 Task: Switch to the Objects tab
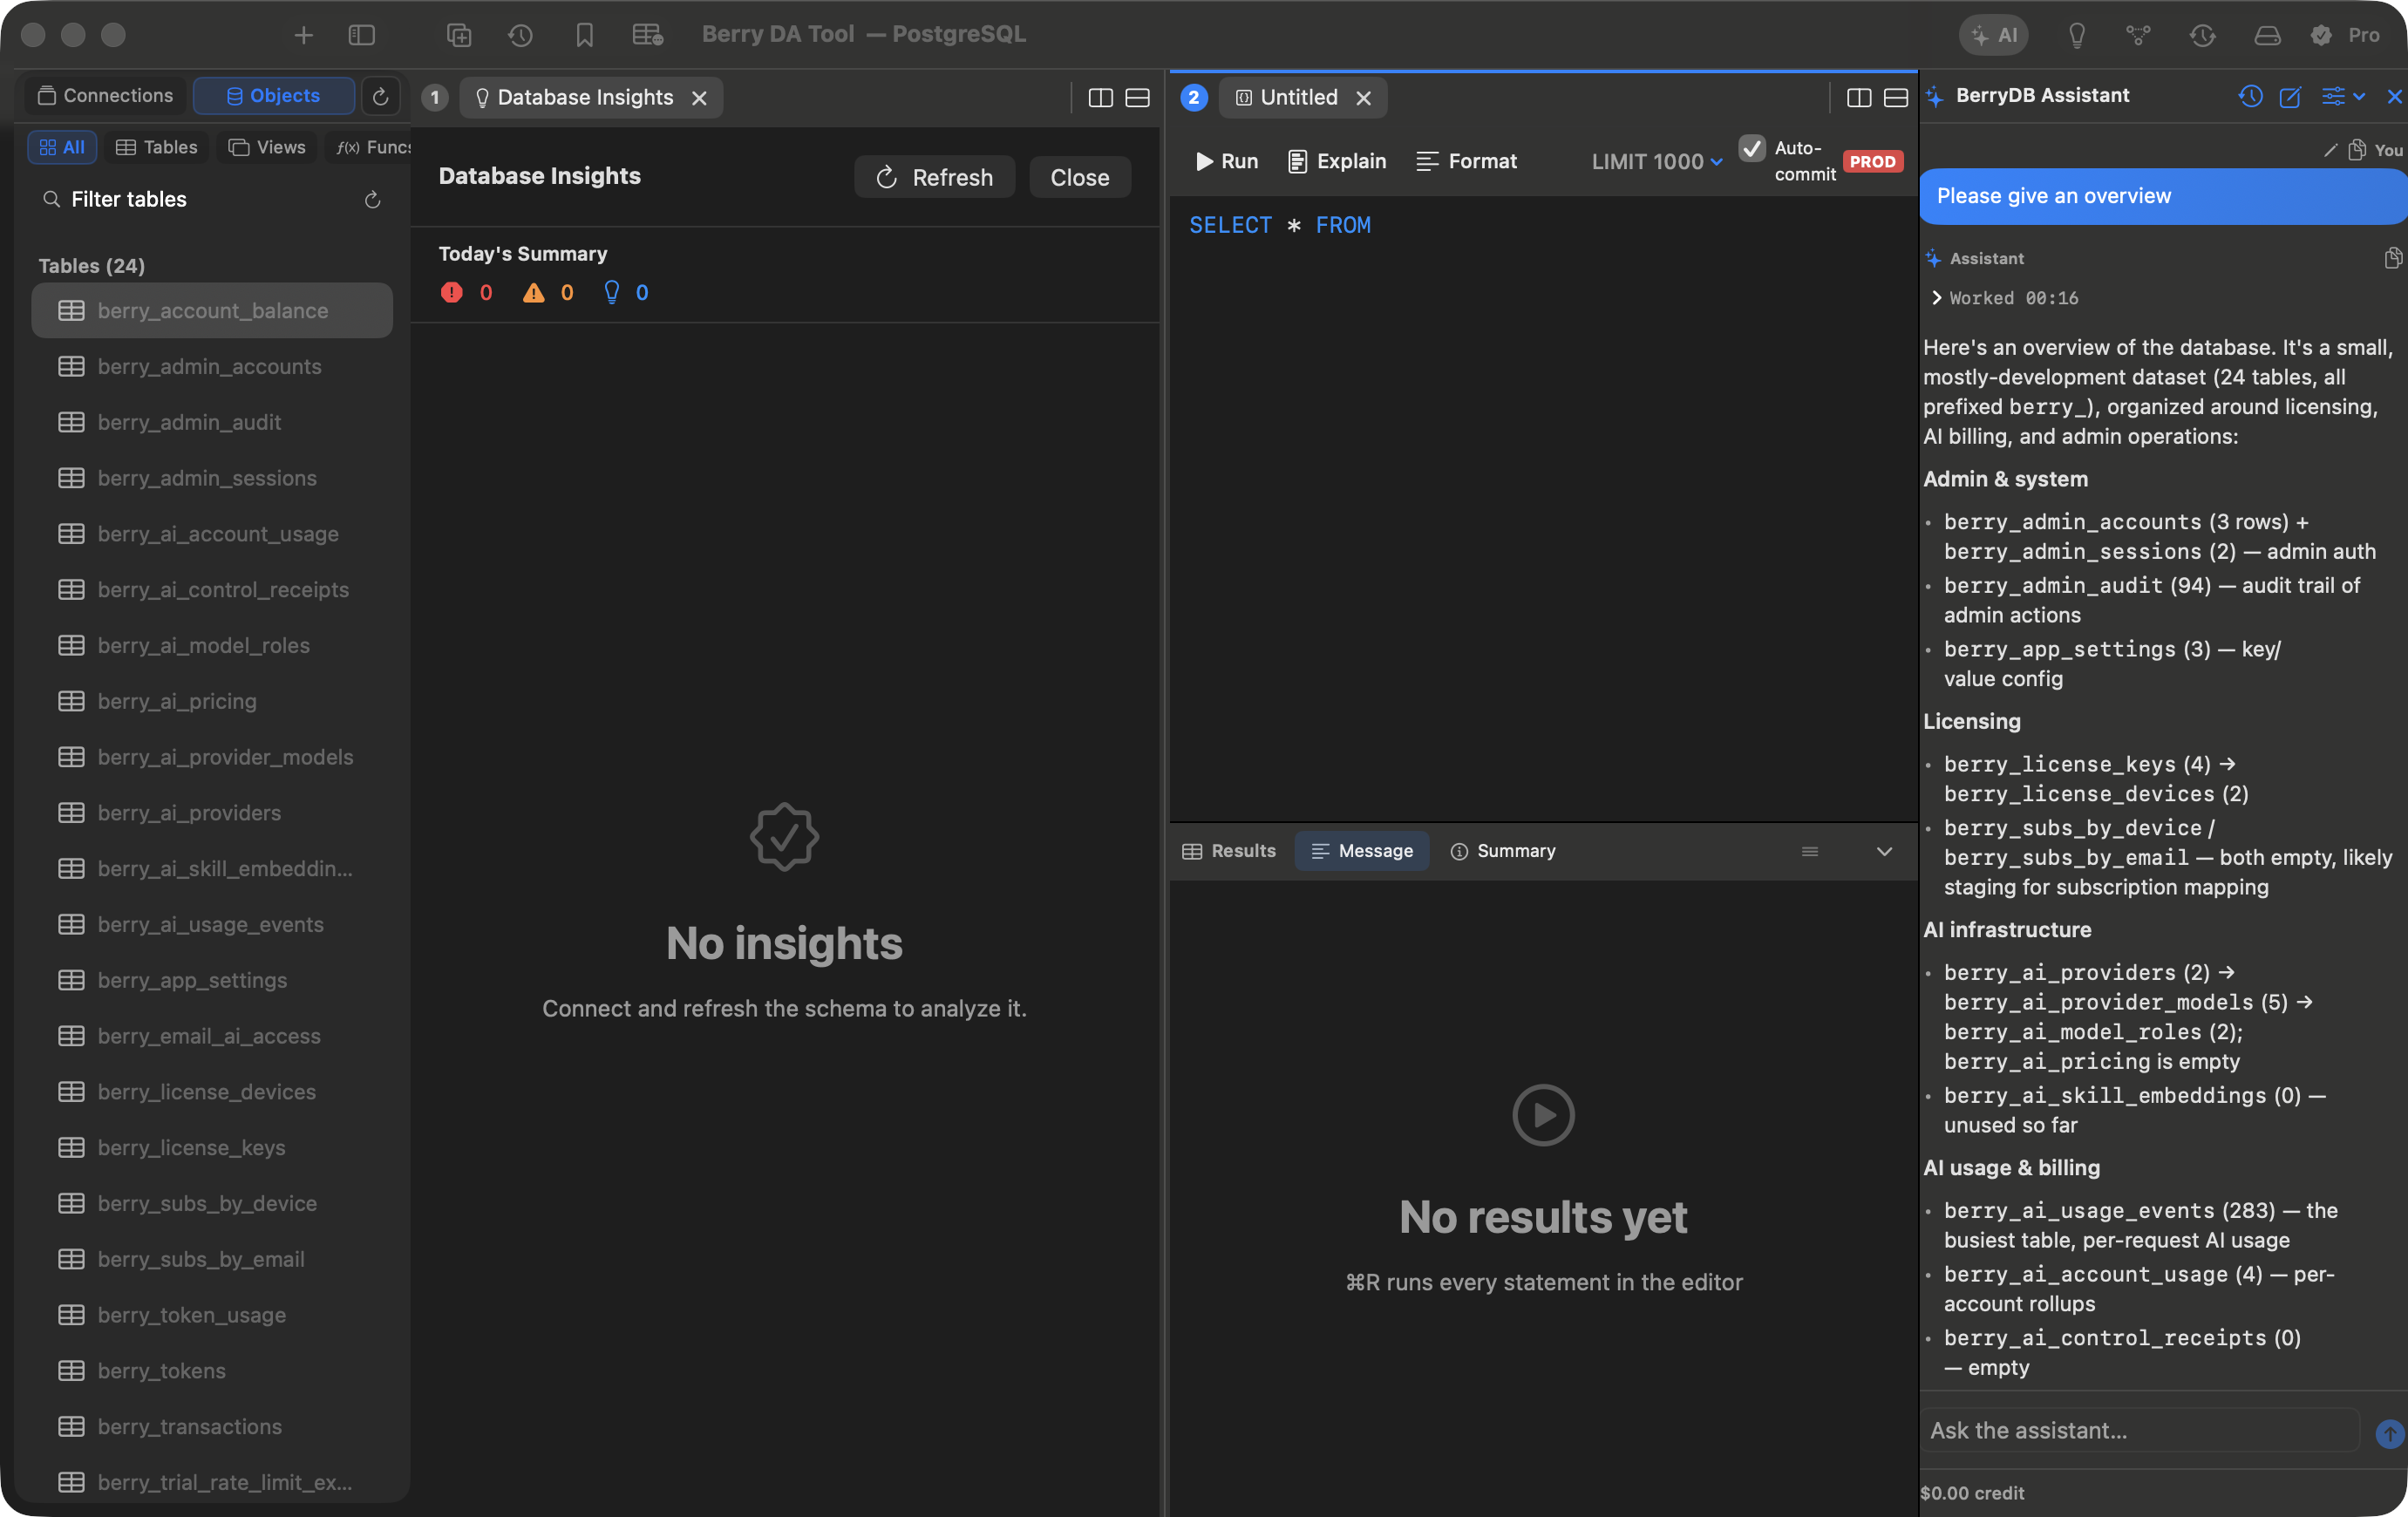[273, 96]
